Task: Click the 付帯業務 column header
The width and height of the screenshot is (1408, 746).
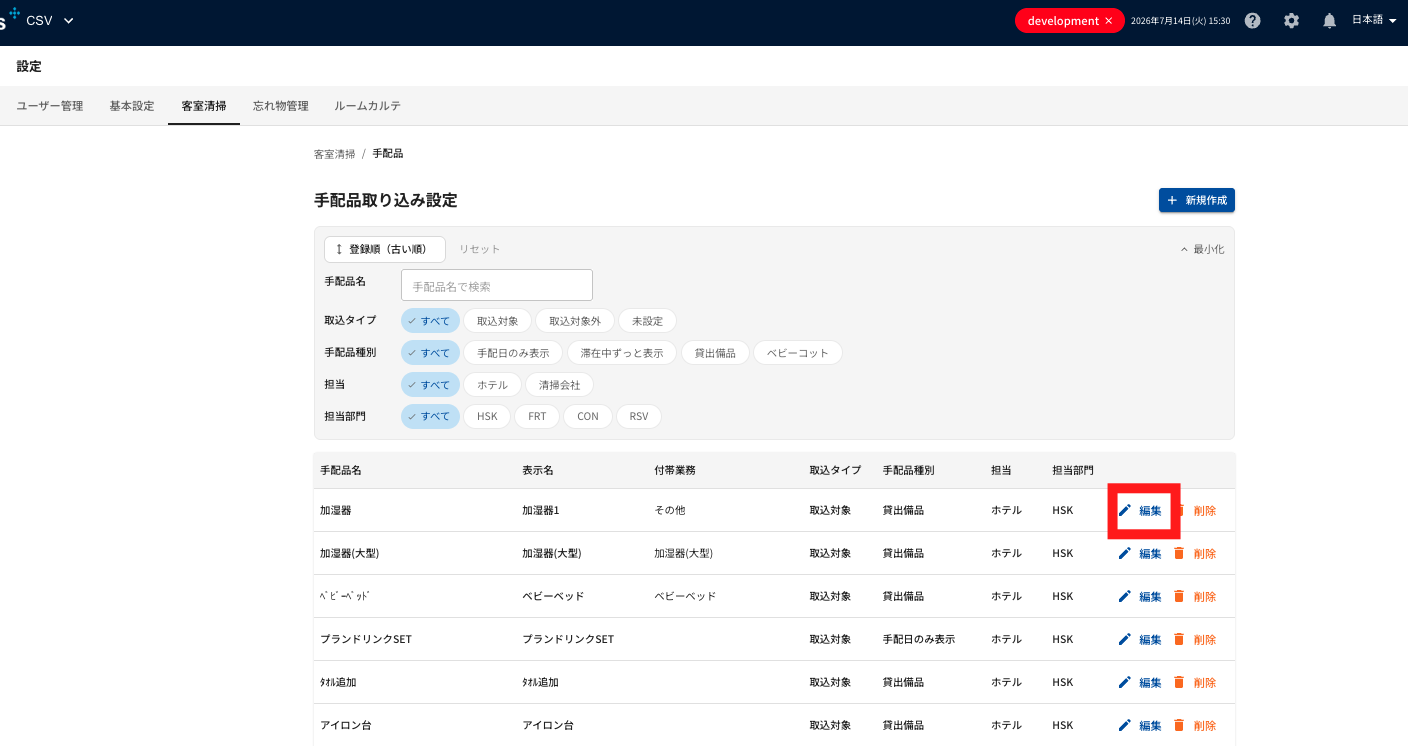Action: pos(675,470)
